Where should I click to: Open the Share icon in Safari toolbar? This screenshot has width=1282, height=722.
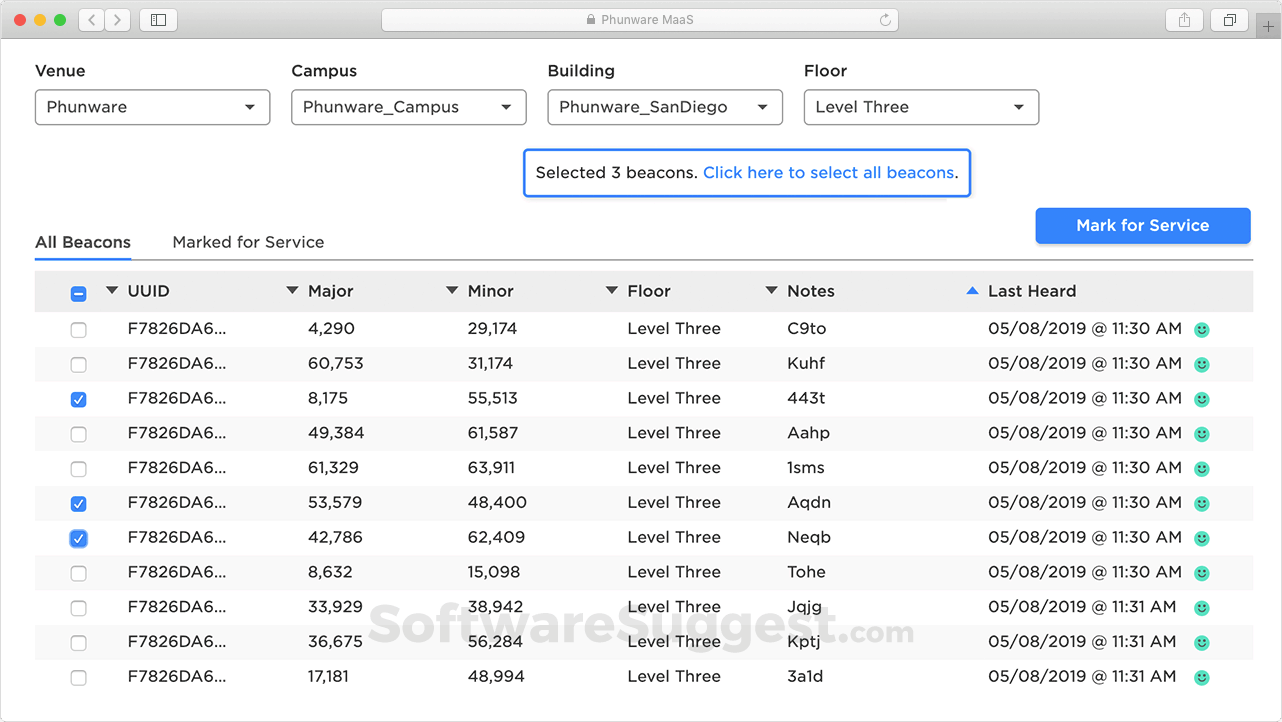tap(1184, 20)
